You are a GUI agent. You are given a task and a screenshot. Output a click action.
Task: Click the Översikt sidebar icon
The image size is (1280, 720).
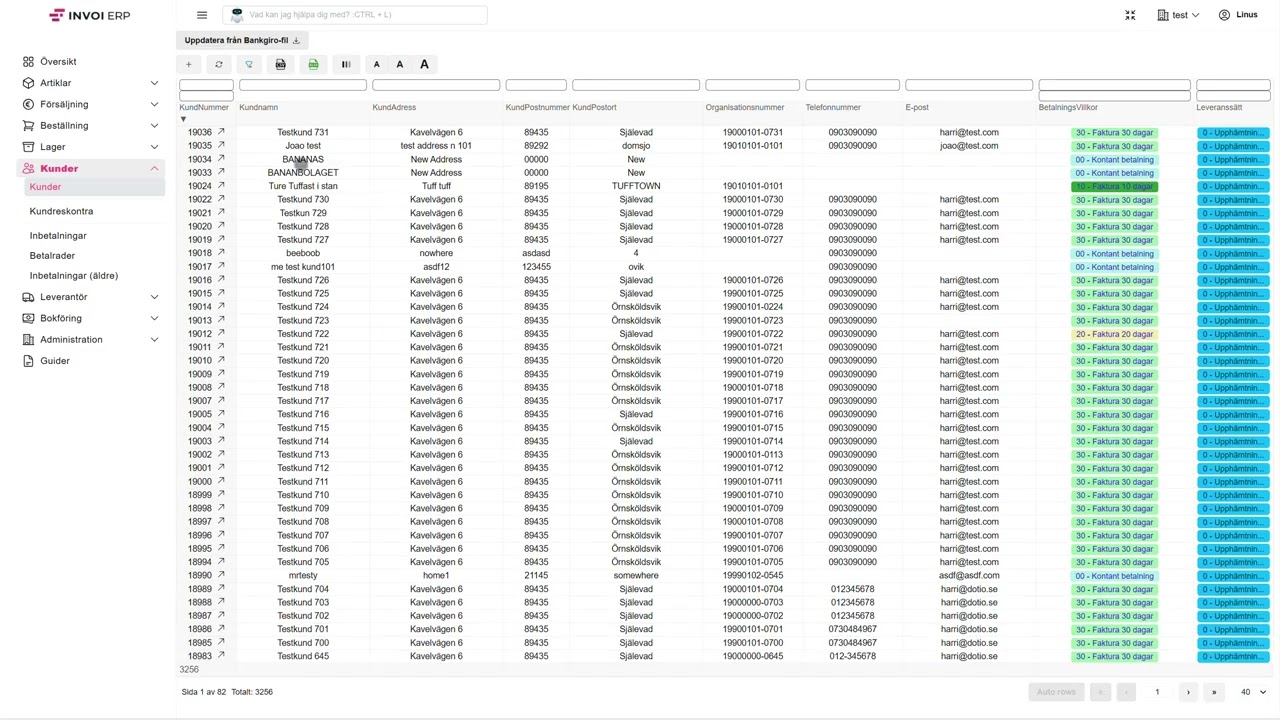[x=28, y=62]
